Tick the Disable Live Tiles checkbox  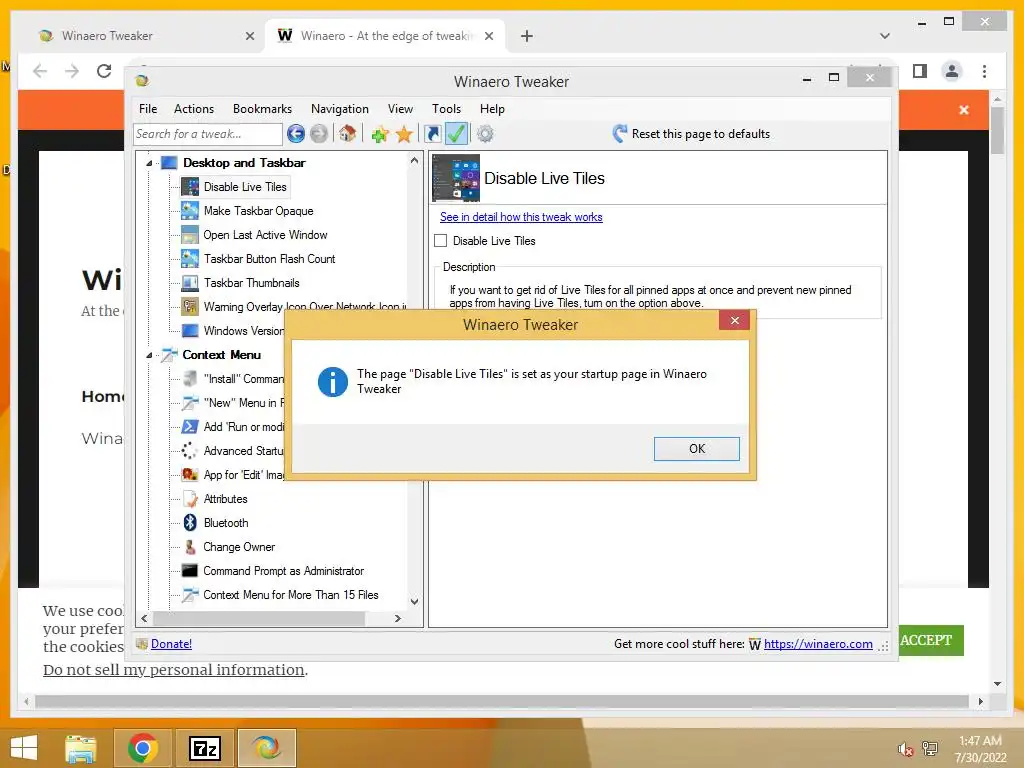pyautogui.click(x=441, y=240)
